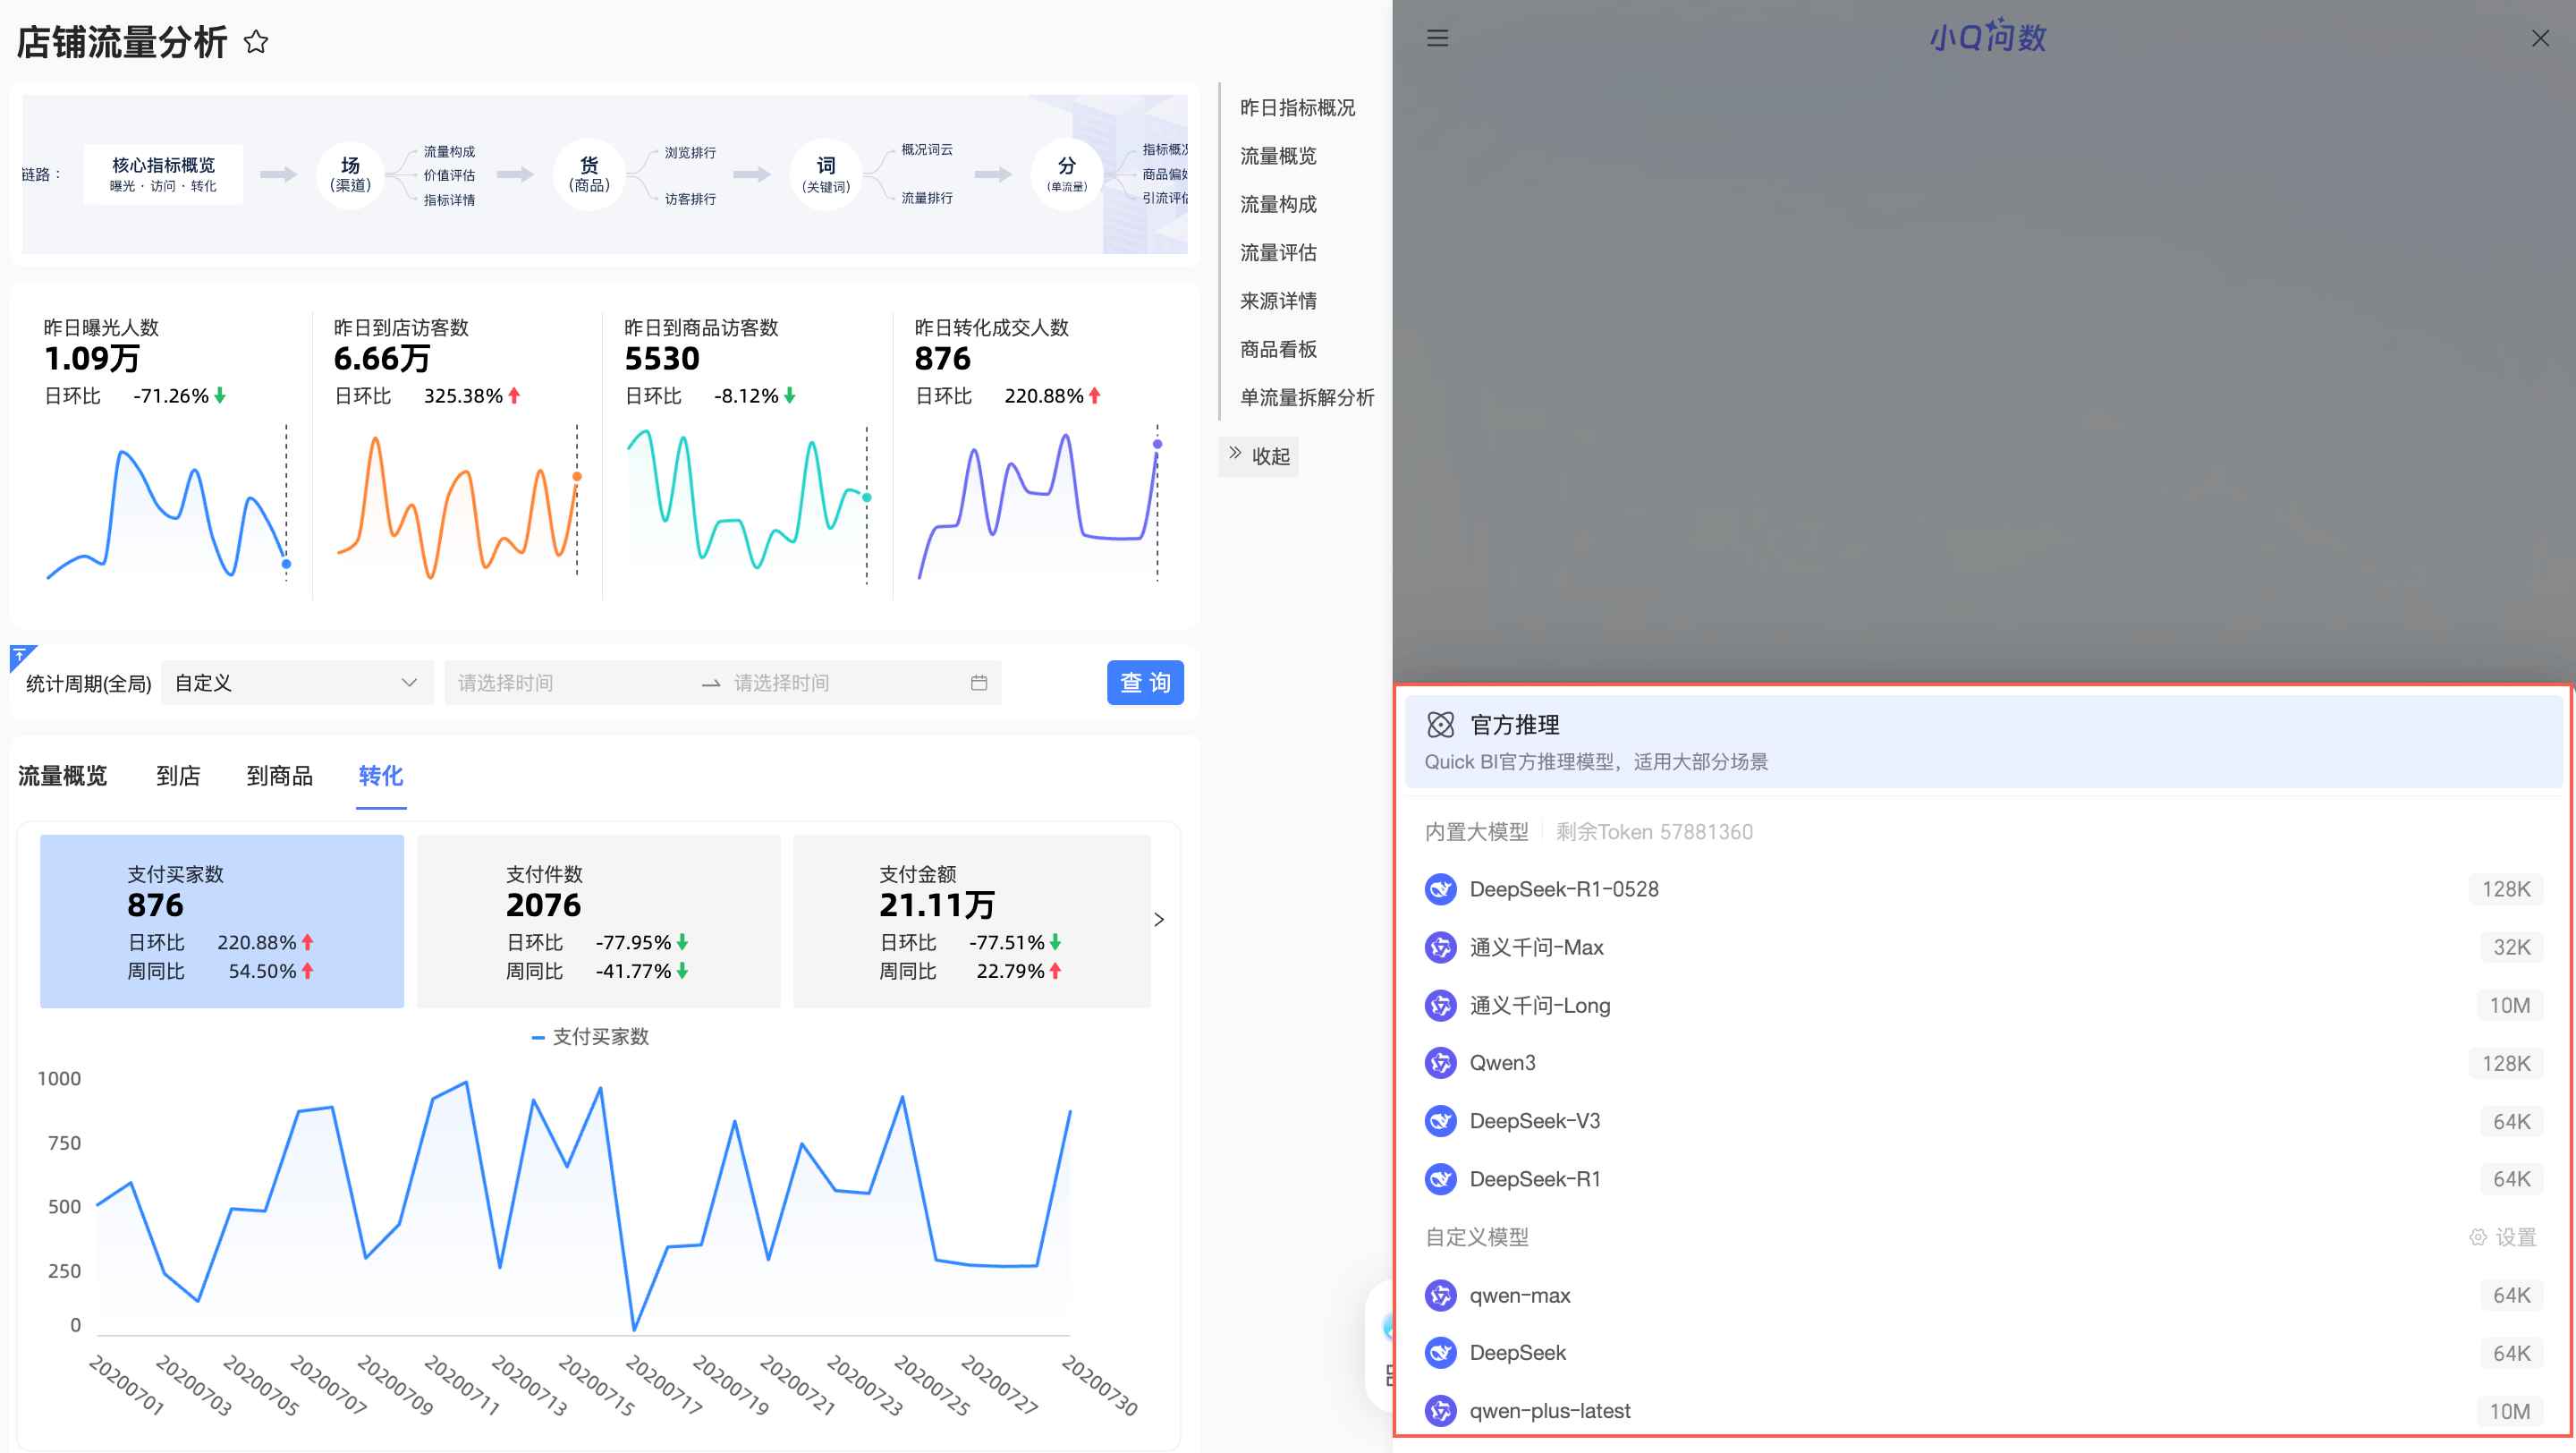Open the hamburger menu in 小Q问数 panel
Screen dimensions: 2576x1453
click(x=1437, y=38)
